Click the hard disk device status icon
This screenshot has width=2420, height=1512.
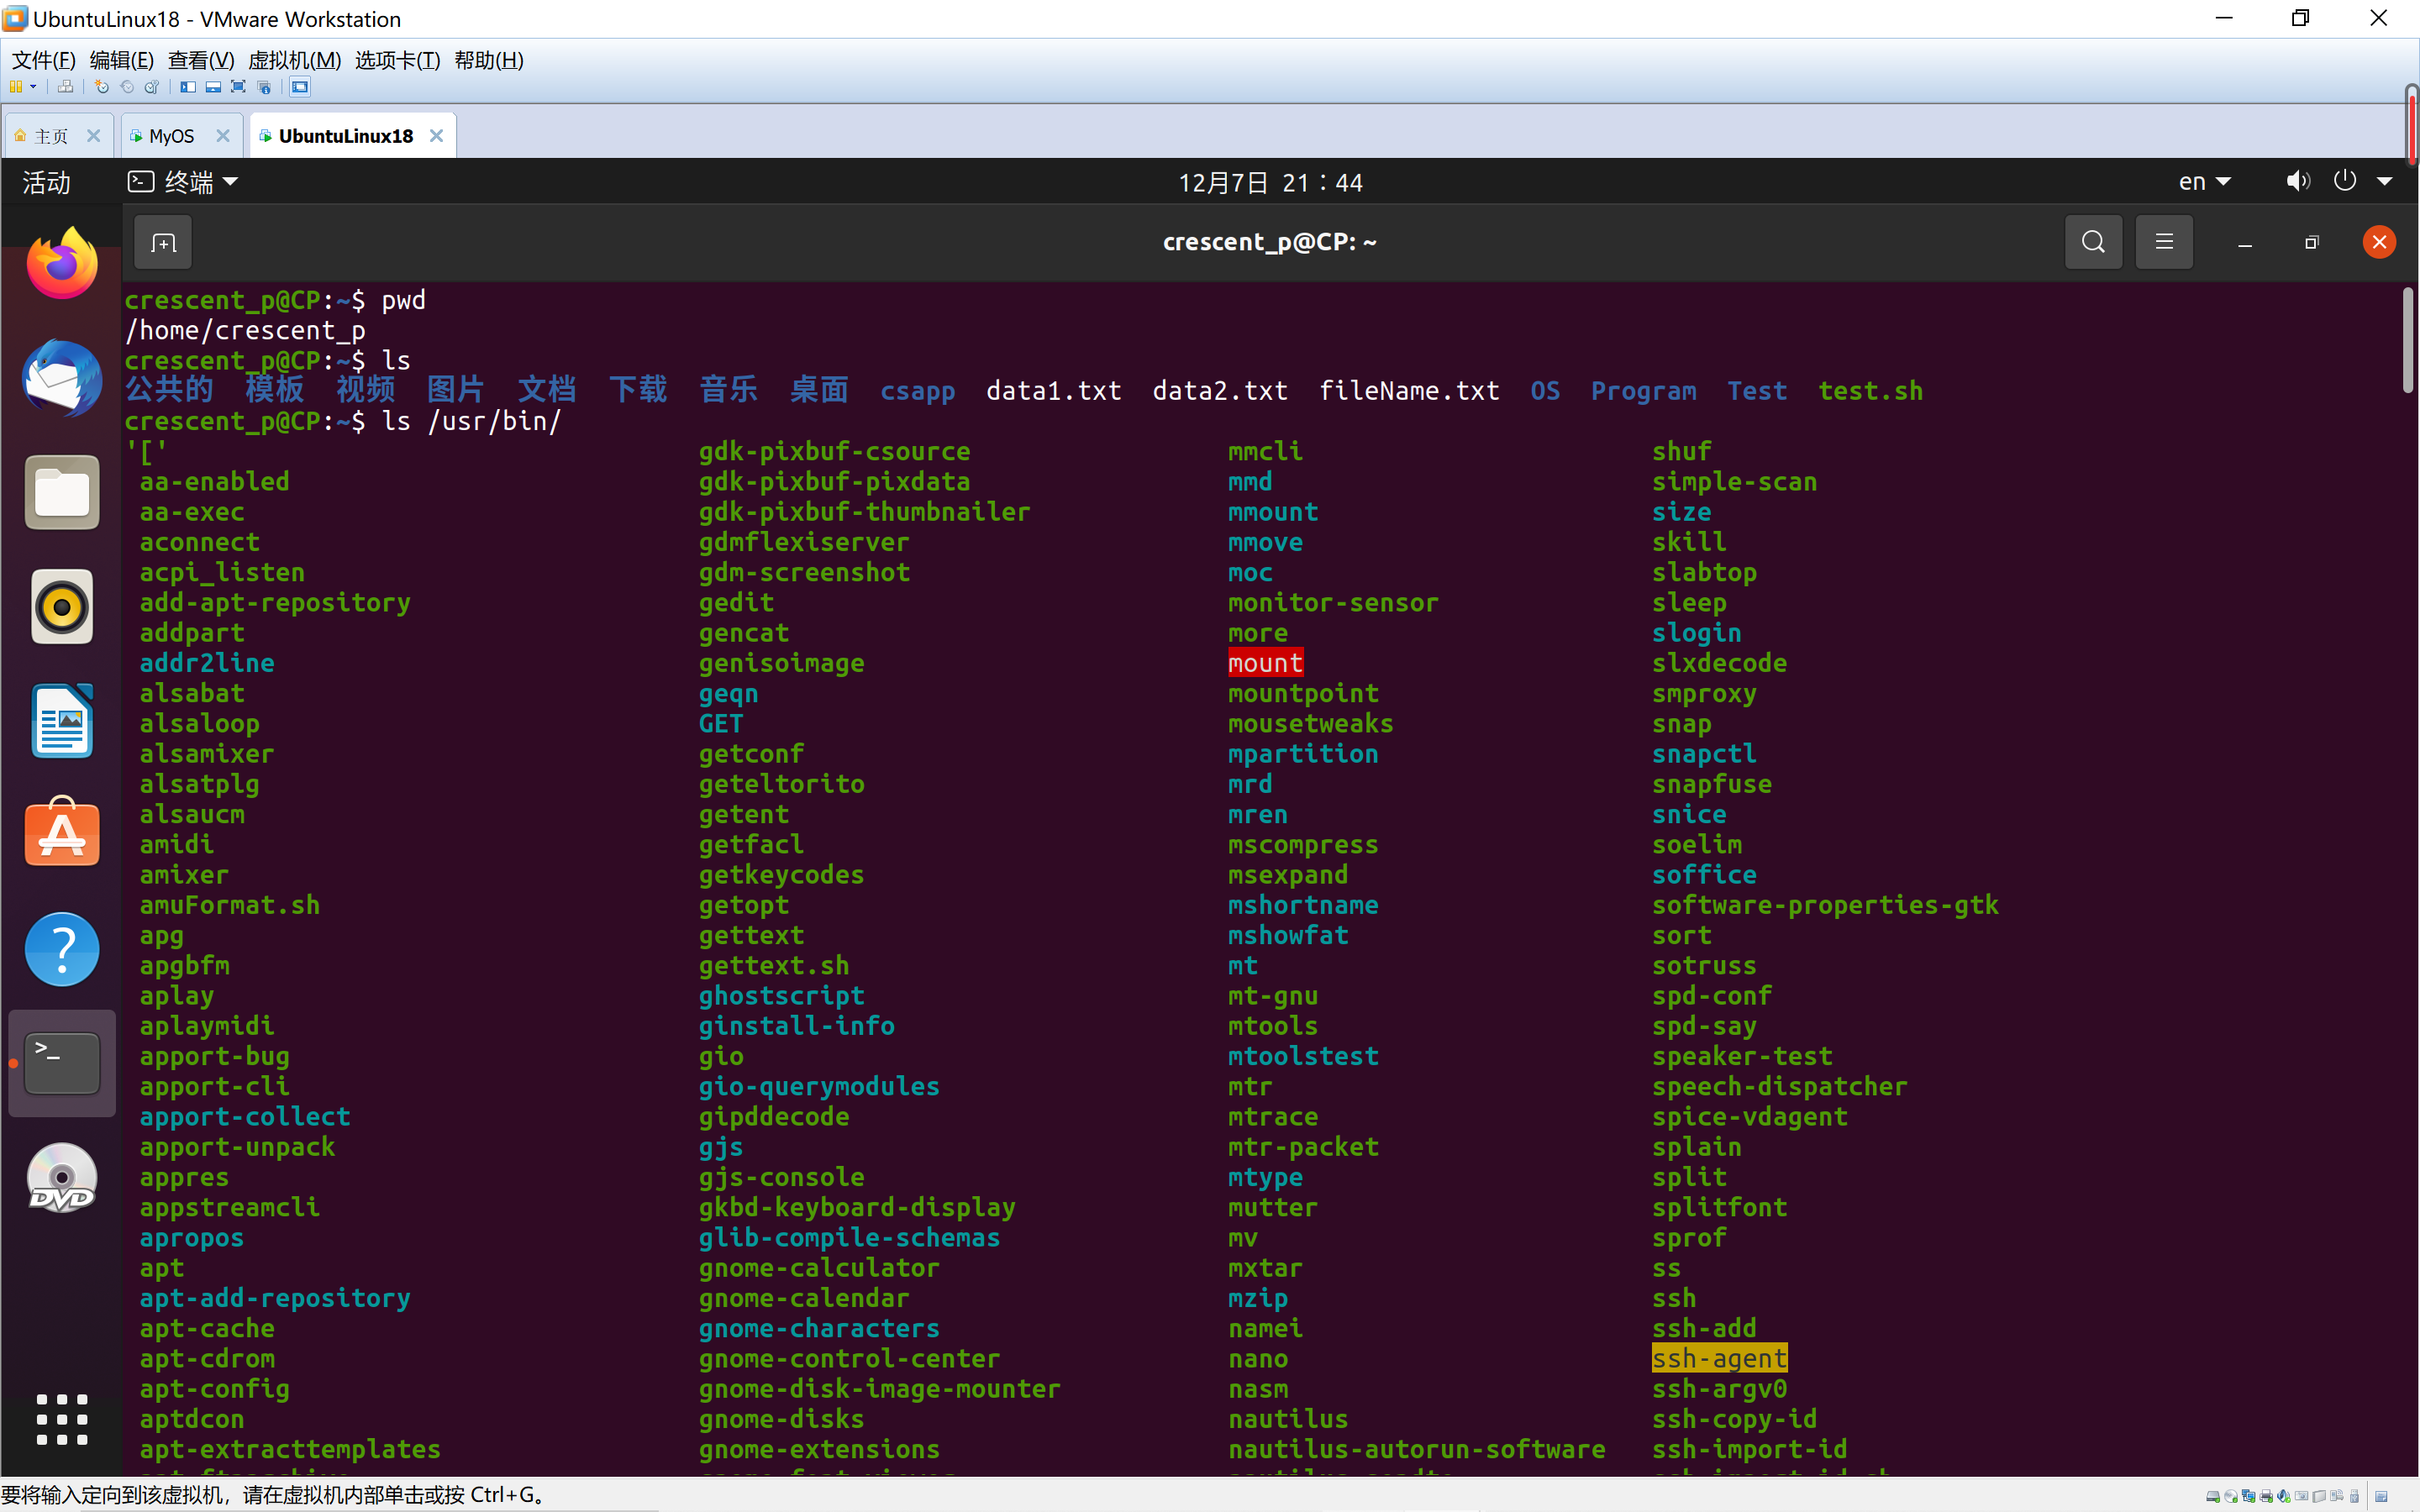coord(2213,1497)
